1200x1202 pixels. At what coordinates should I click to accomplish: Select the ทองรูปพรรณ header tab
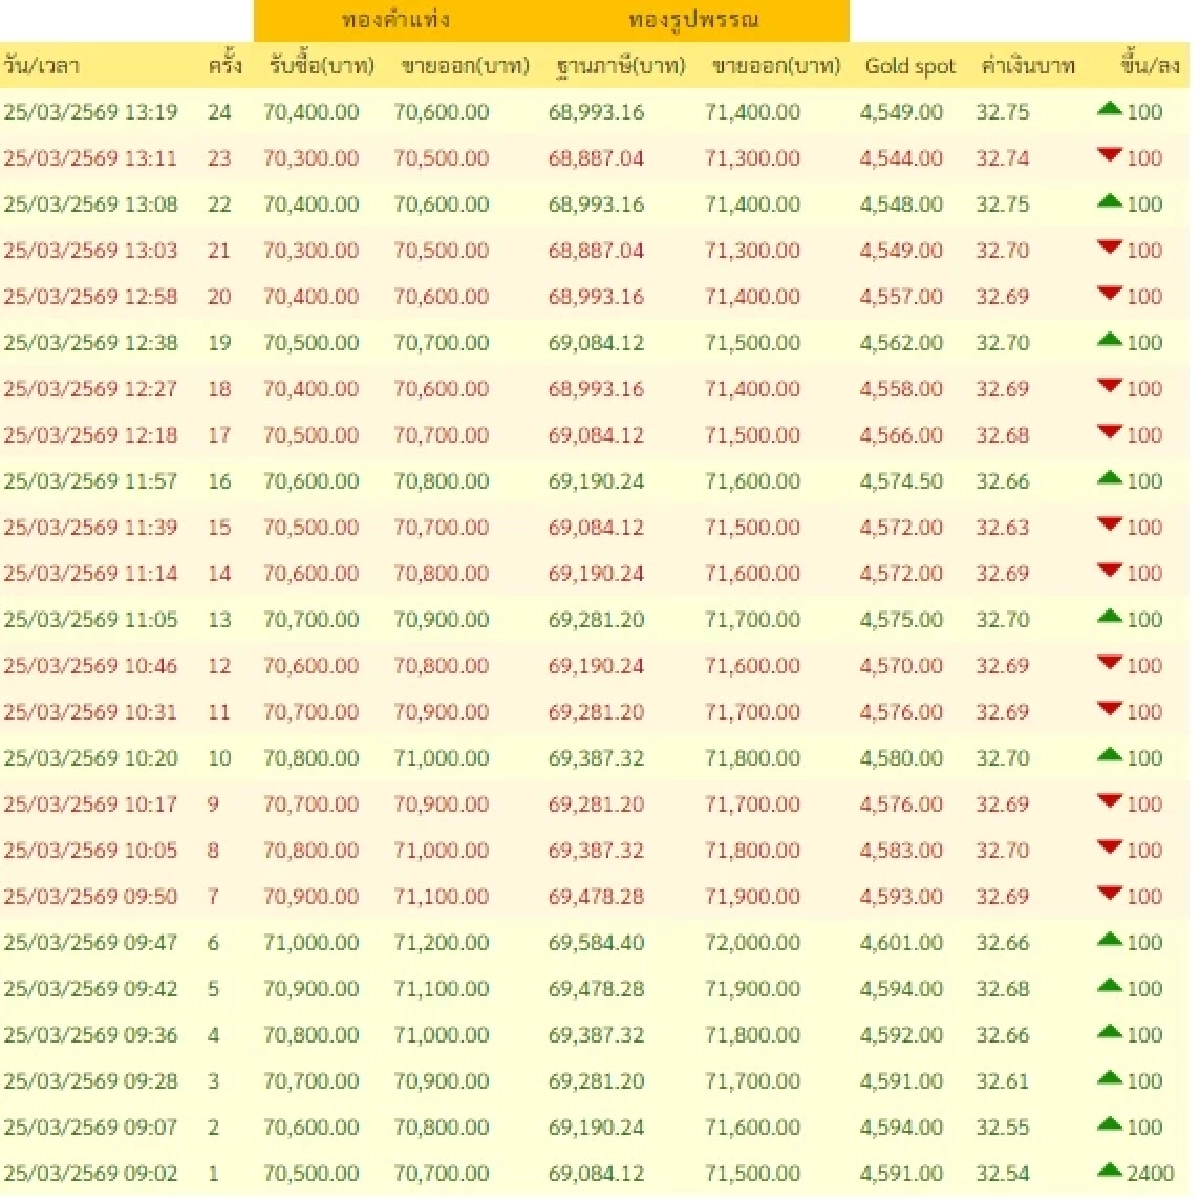pos(693,17)
